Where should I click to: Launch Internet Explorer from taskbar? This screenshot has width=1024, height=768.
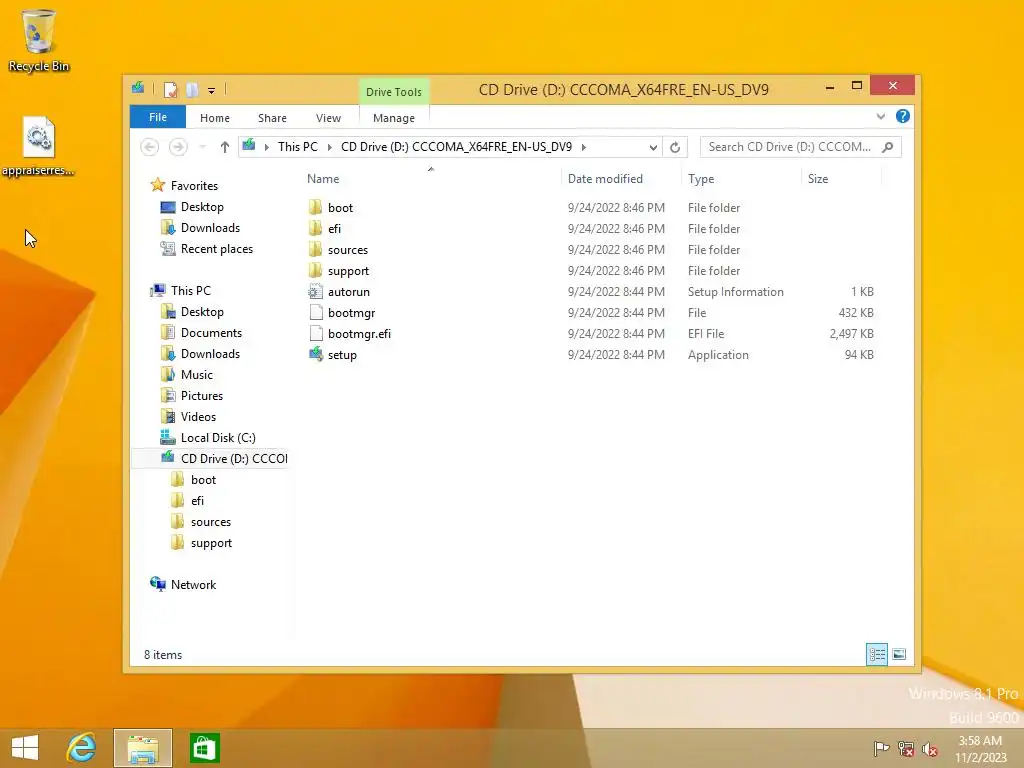point(82,748)
